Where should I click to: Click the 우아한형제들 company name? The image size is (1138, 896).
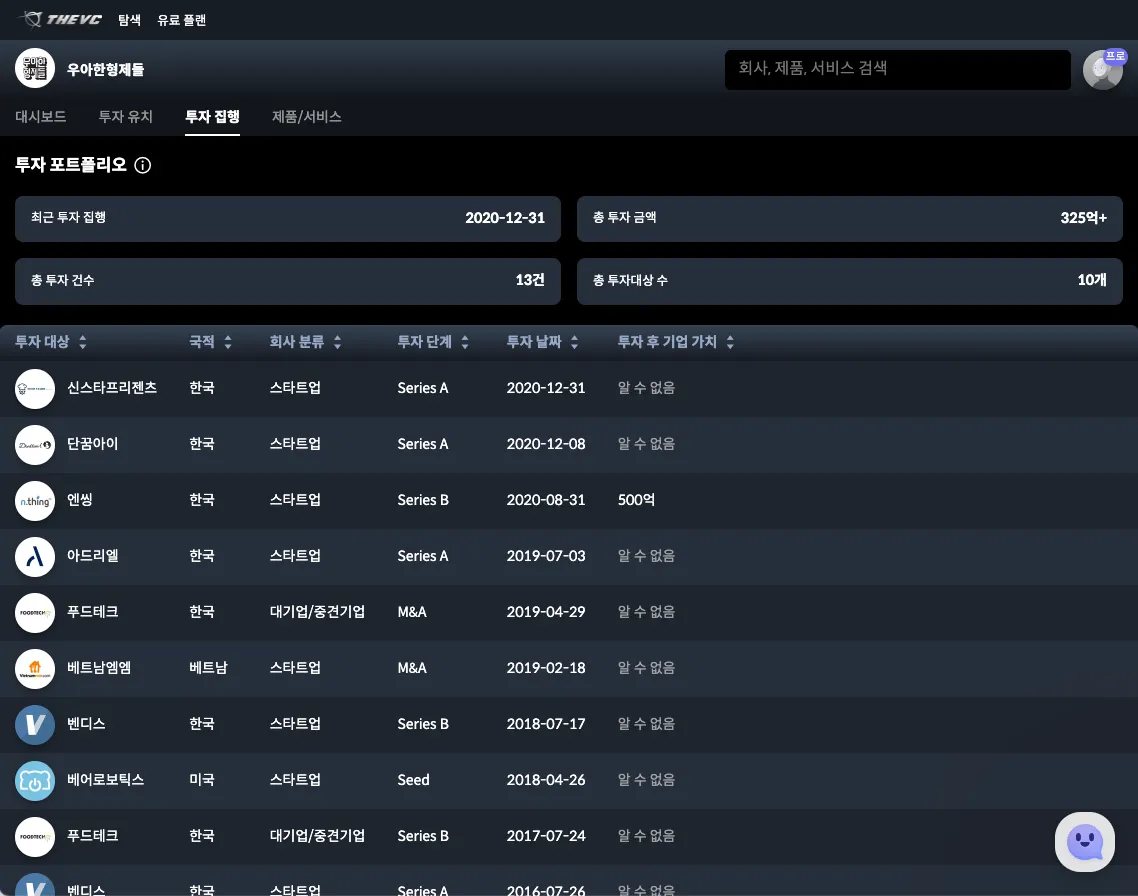point(105,69)
